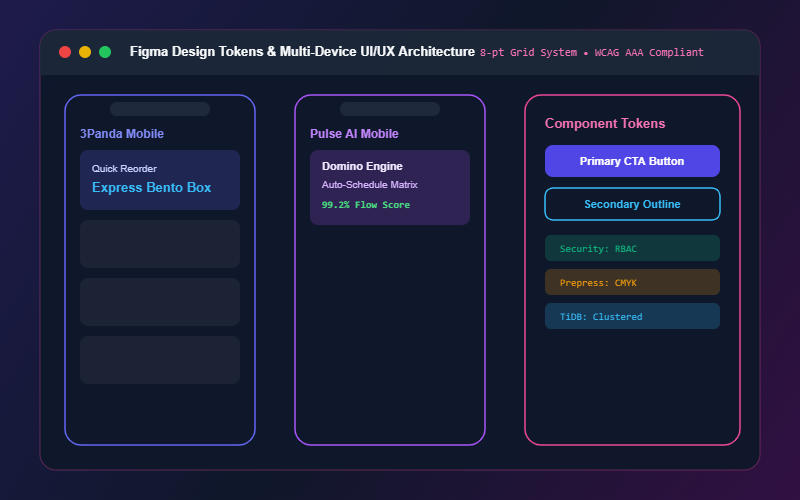The height and width of the screenshot is (500, 800).
Task: Select the Prepress: CMYK token chip
Action: [x=632, y=283]
